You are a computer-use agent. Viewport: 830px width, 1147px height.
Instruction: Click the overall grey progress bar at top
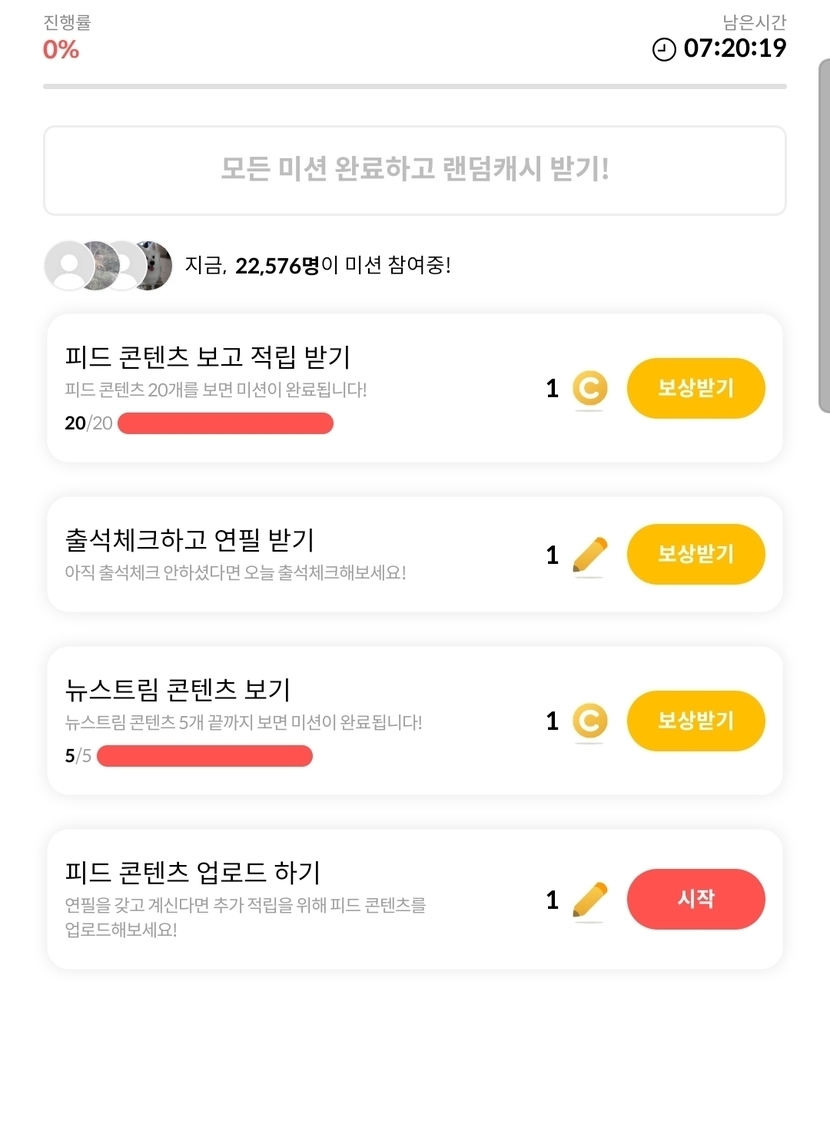(x=414, y=87)
